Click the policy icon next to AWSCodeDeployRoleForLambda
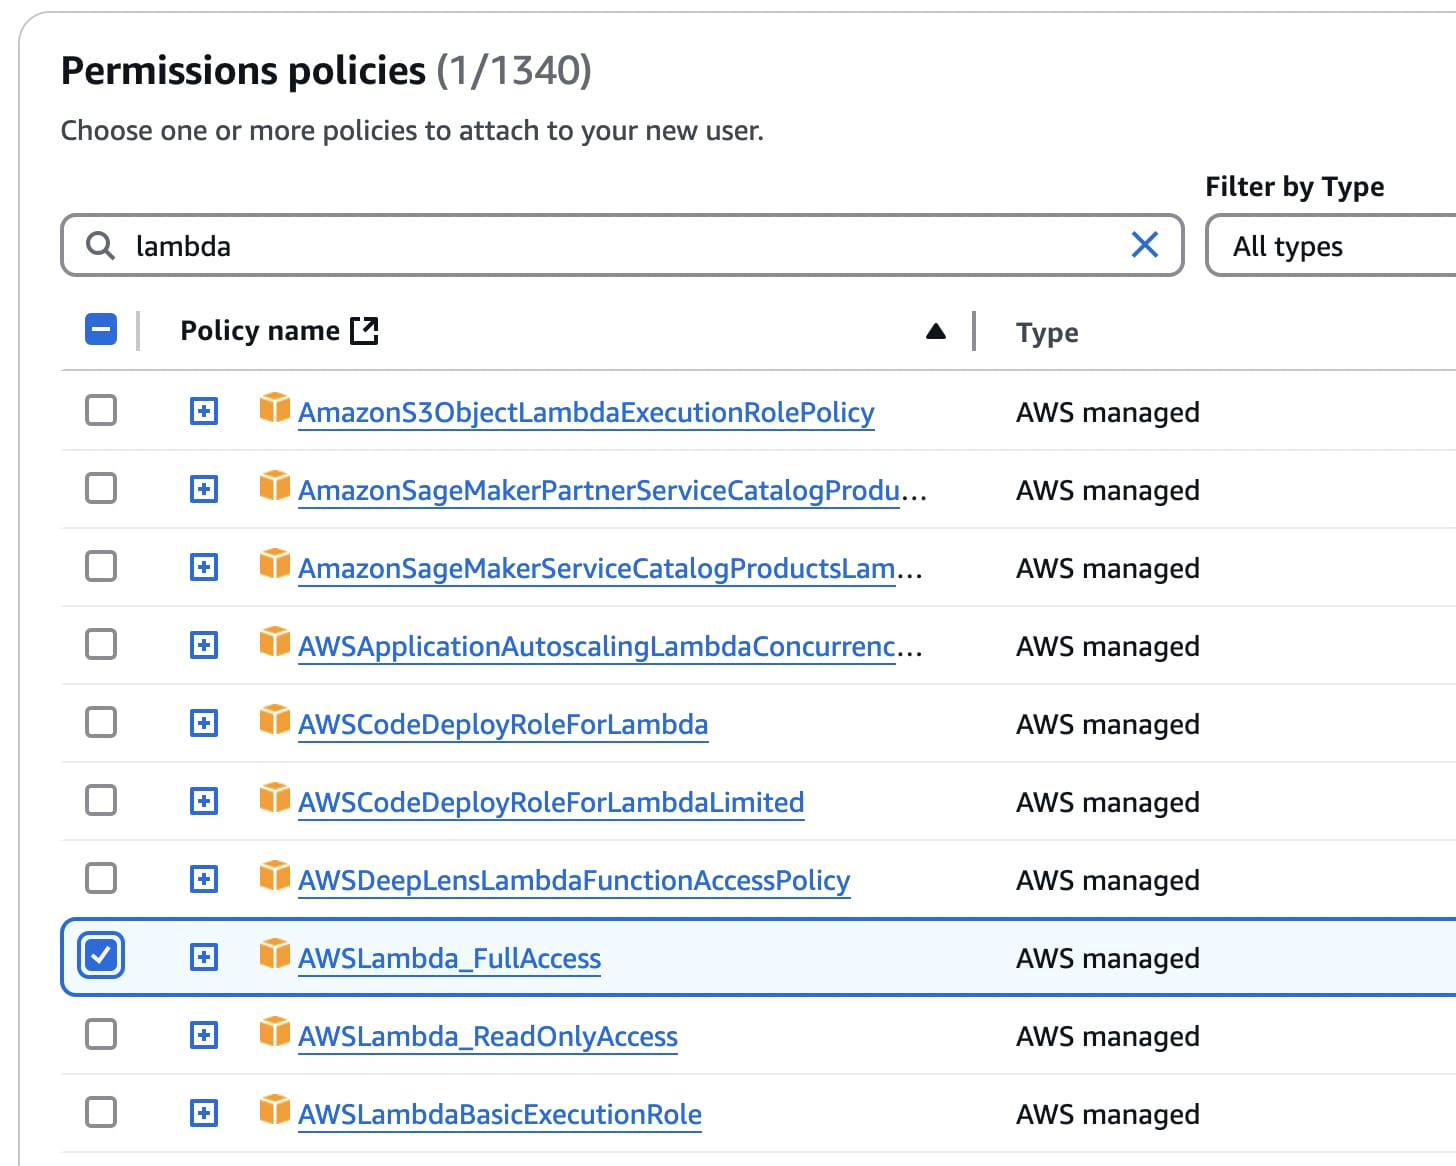The width and height of the screenshot is (1456, 1166). tap(275, 720)
